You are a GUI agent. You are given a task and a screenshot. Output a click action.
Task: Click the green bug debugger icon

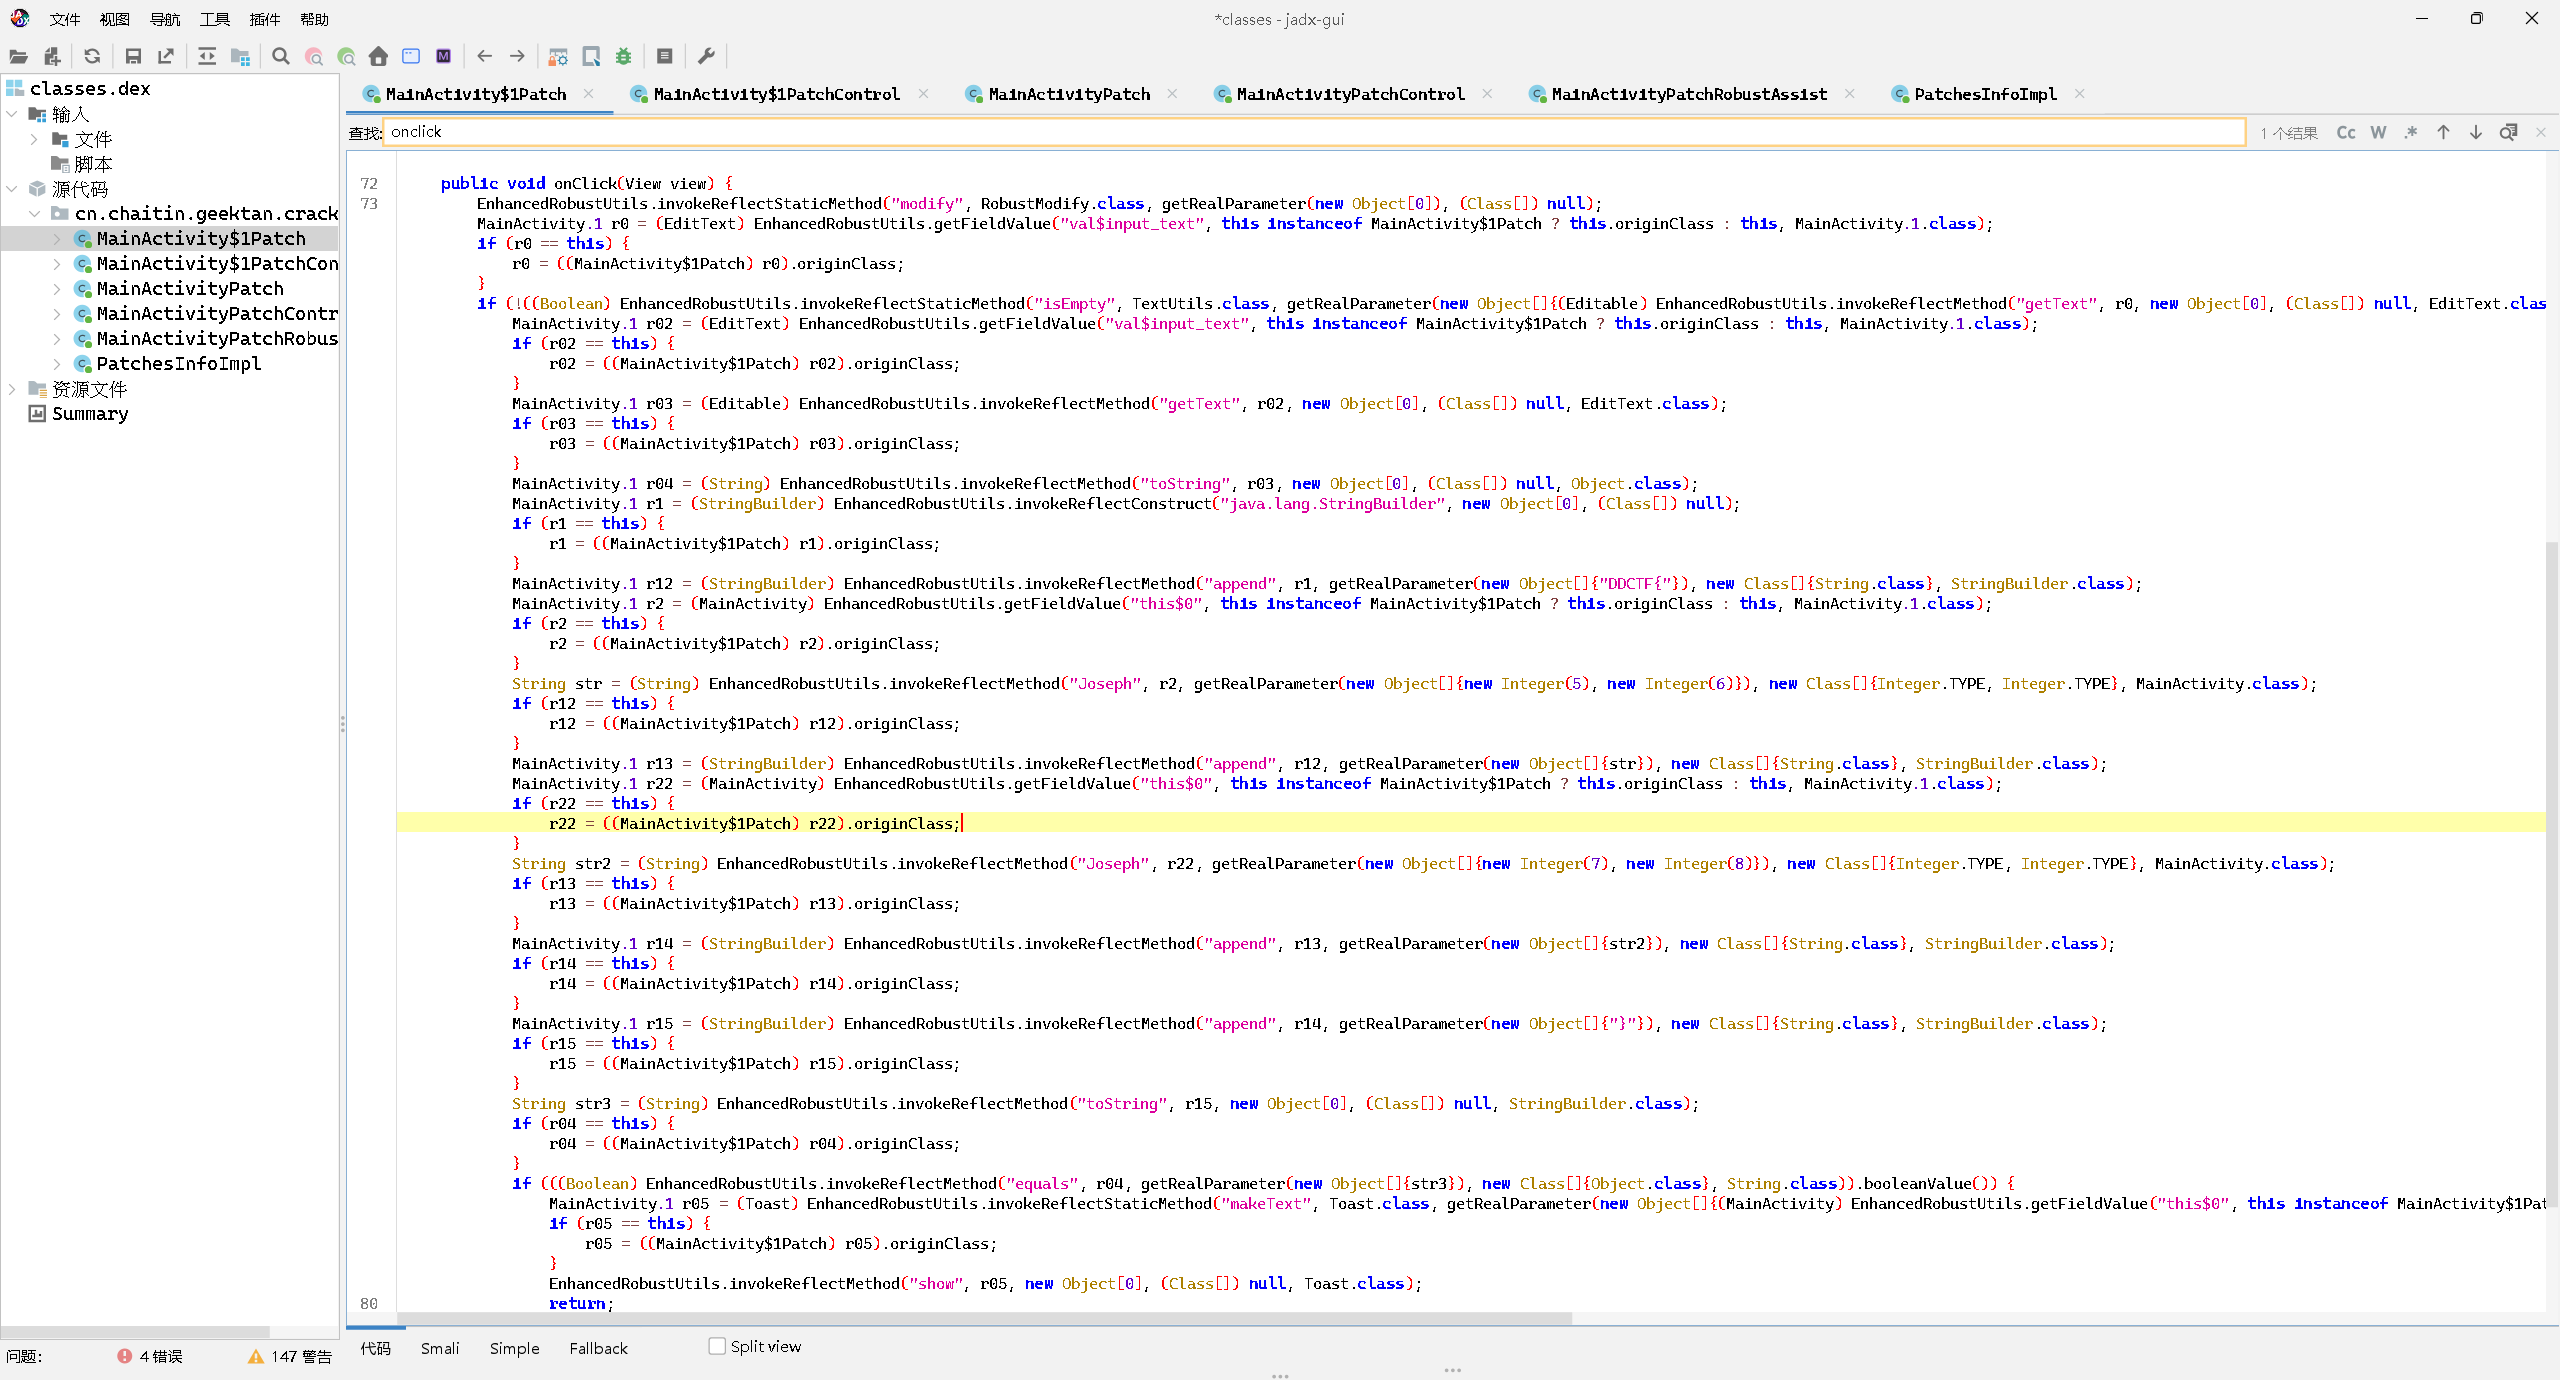[624, 56]
